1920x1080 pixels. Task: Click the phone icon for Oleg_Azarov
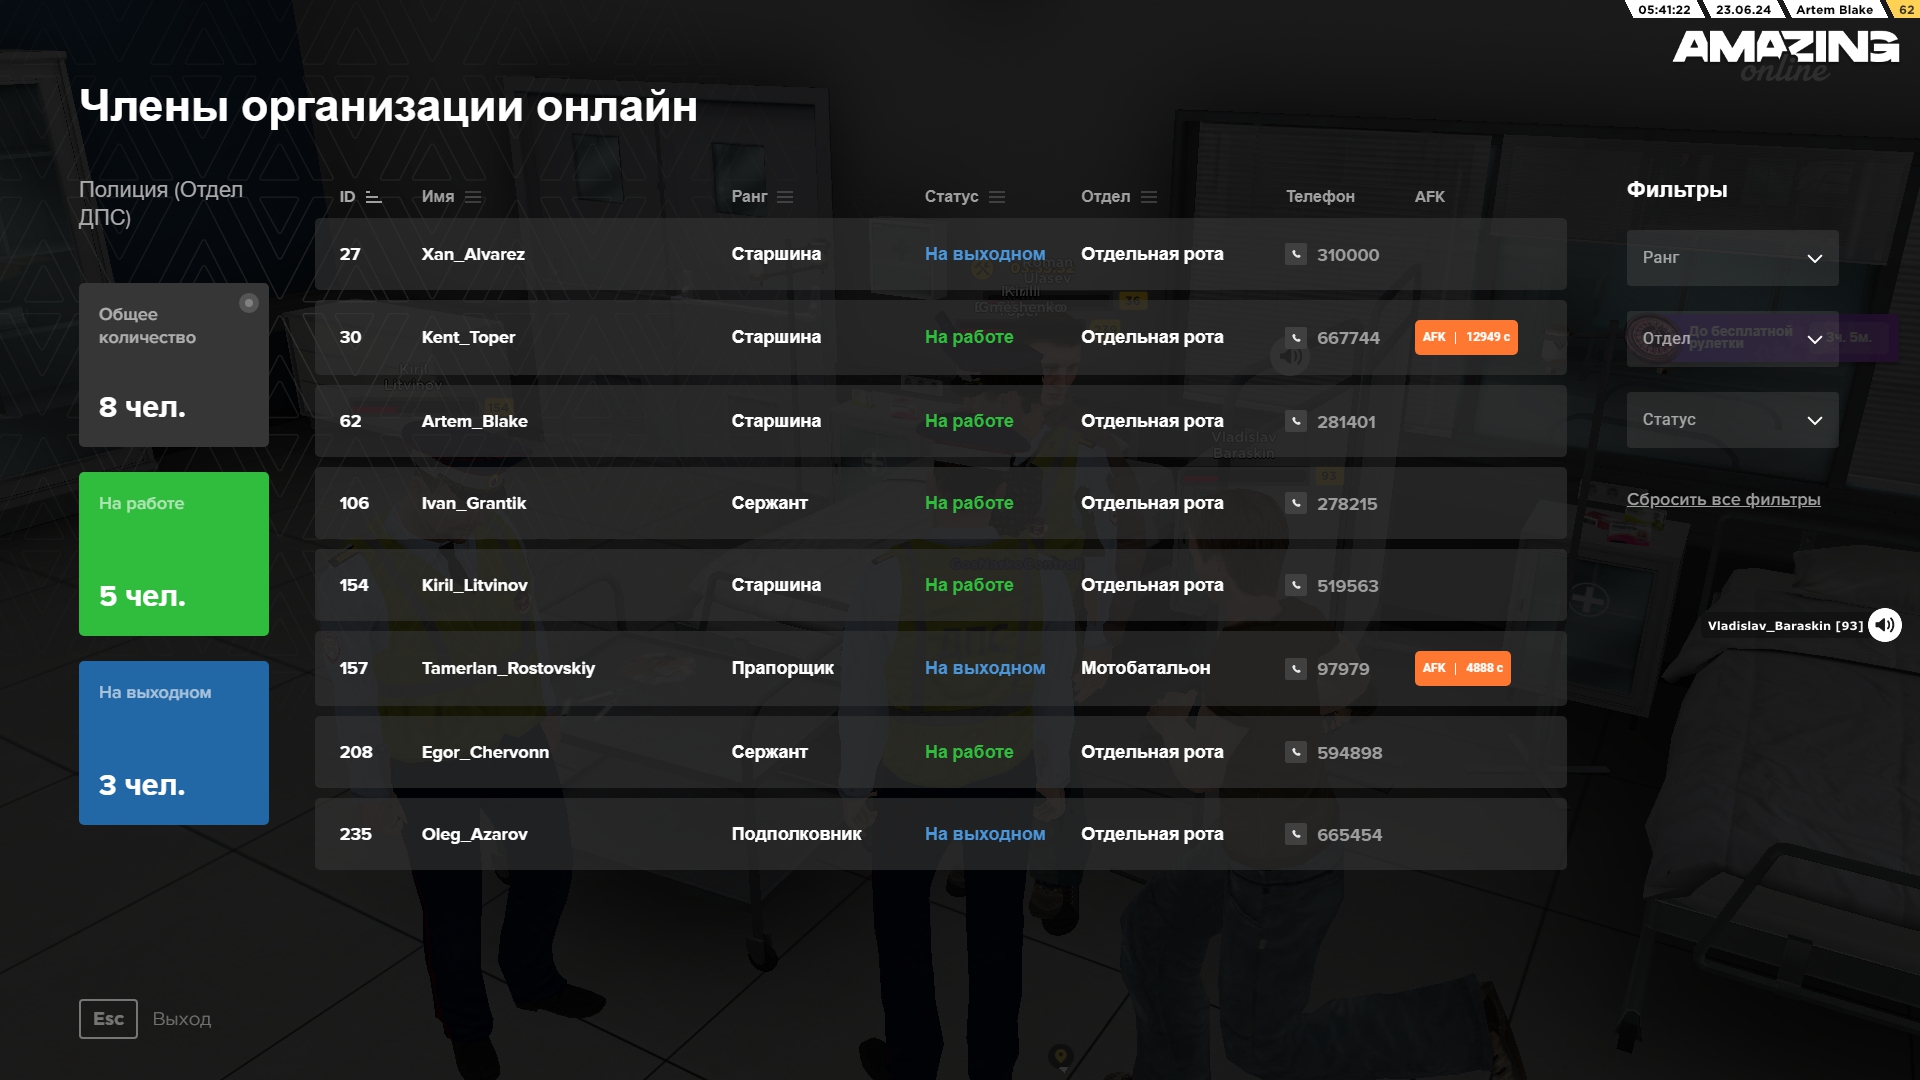tap(1295, 834)
